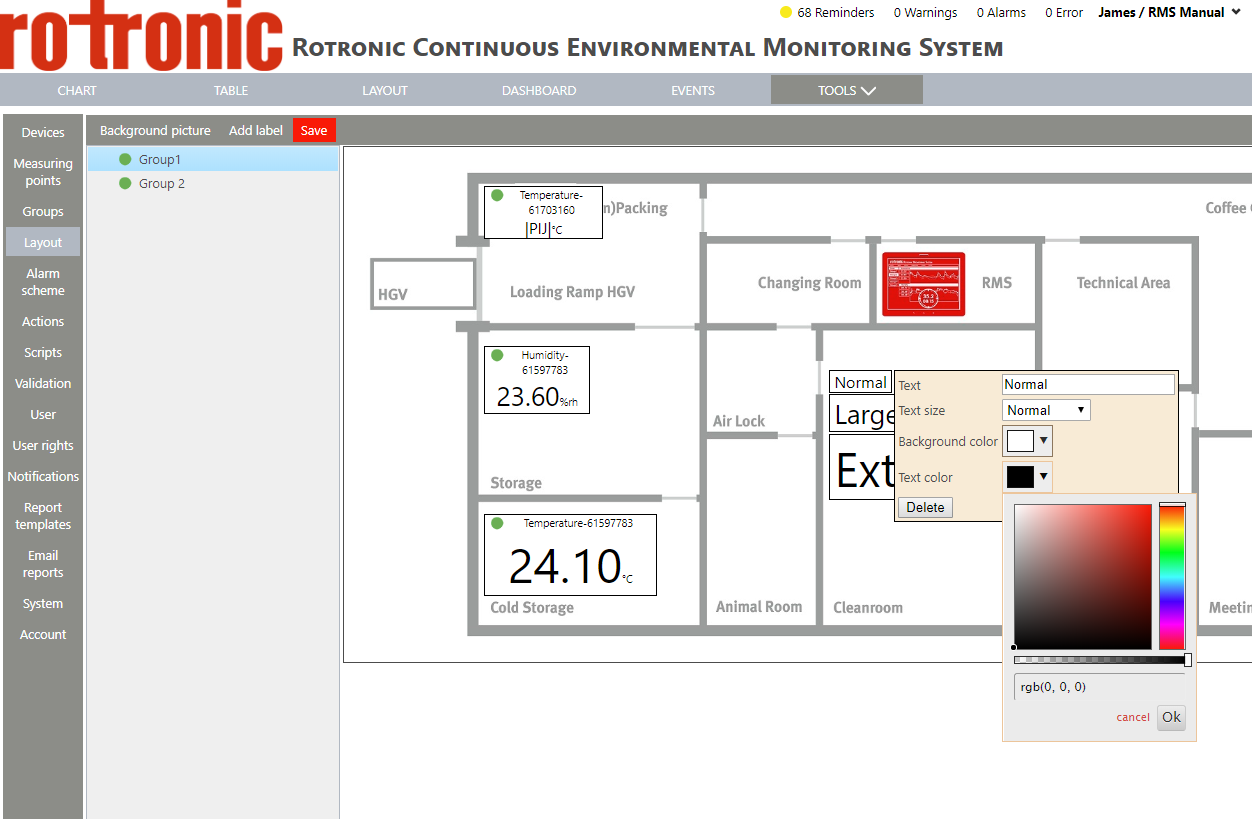This screenshot has width=1252, height=819.
Task: Select the Normal label on floor plan
Action: [860, 382]
